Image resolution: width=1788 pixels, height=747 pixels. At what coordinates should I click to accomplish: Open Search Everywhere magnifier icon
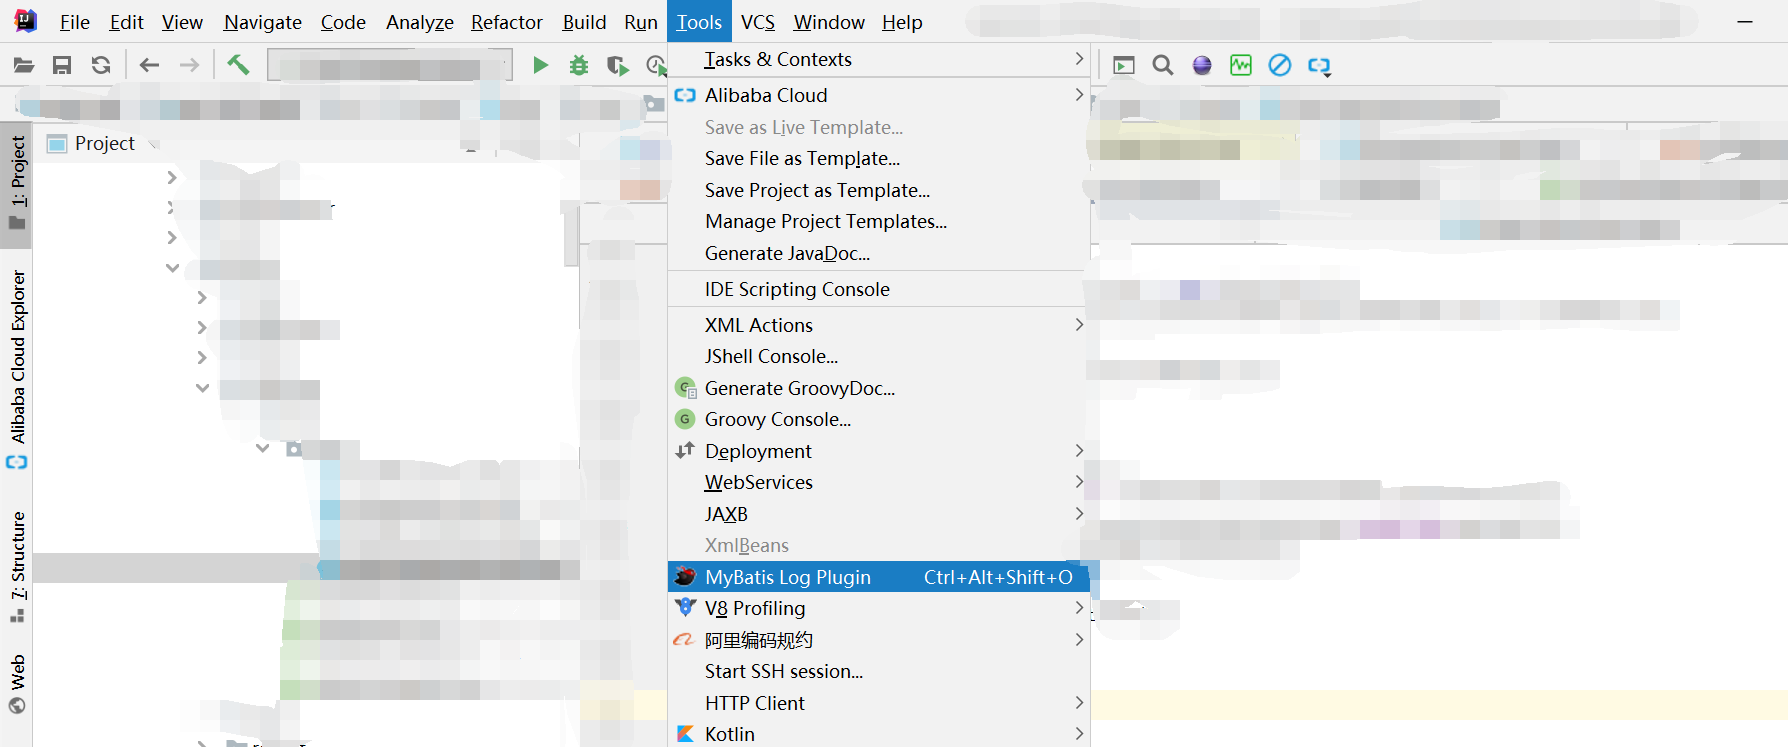[1162, 65]
